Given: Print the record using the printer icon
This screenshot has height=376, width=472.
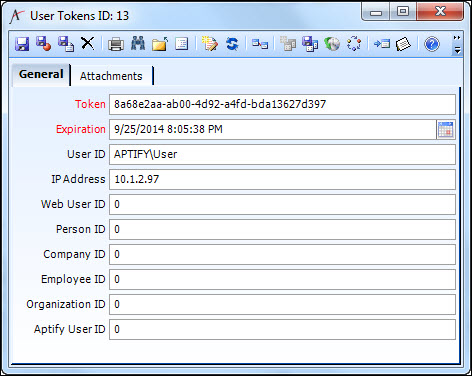Looking at the screenshot, I should (x=116, y=44).
